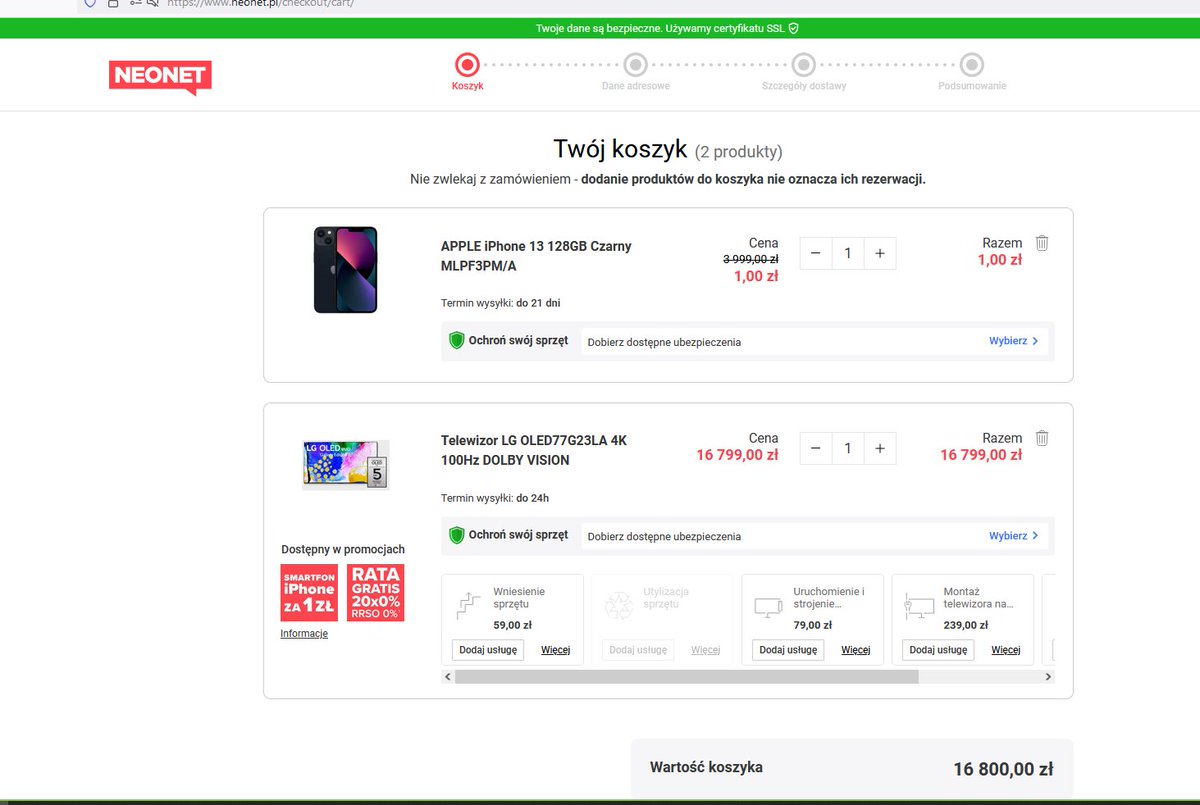Click the green shield icon in iPhone row
Screen dimensions: 1200x805
[457, 341]
